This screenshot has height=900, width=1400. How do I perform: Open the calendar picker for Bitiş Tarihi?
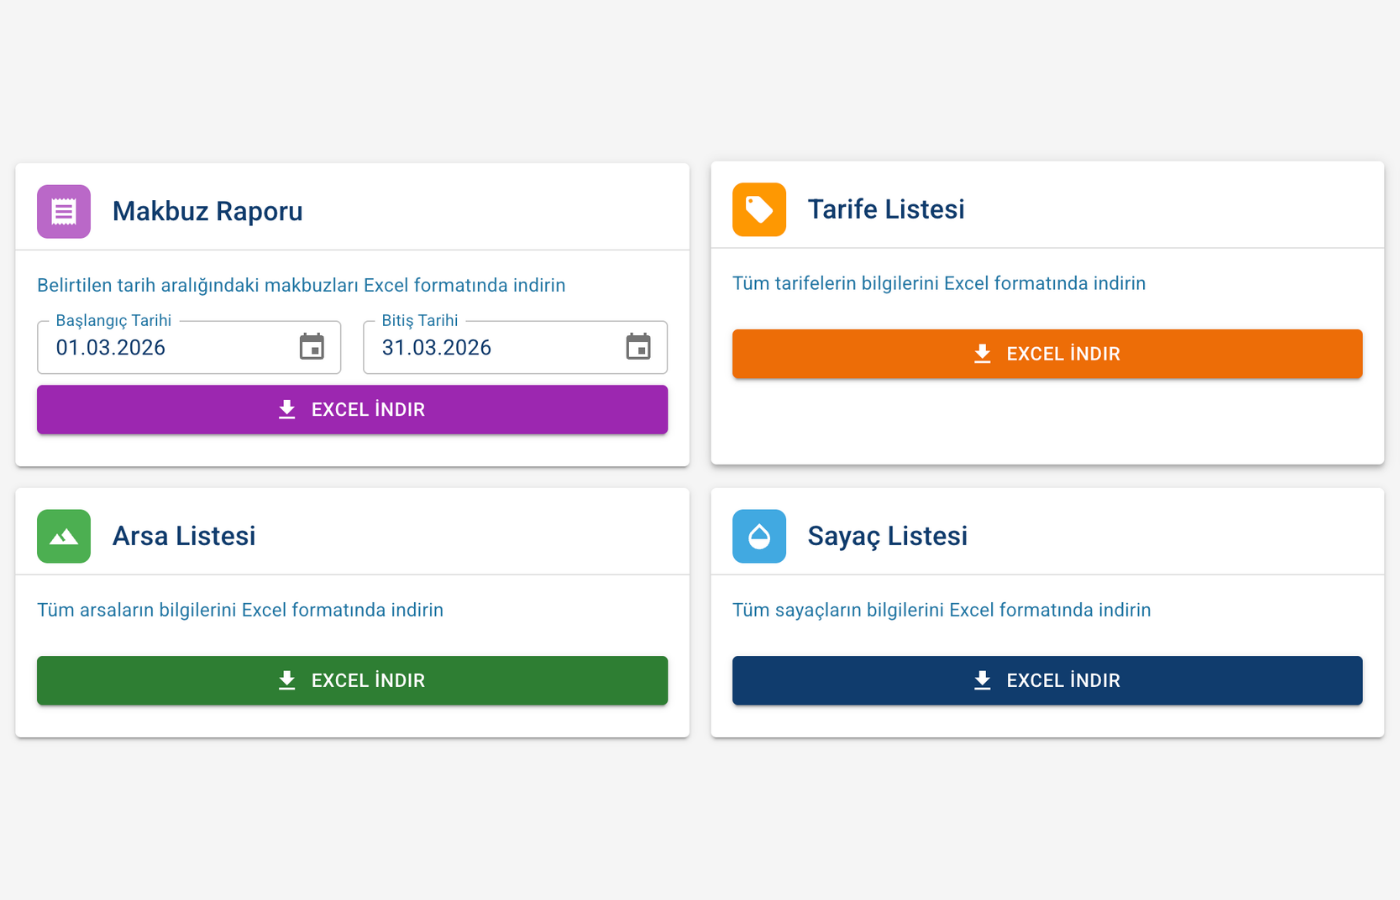point(638,347)
